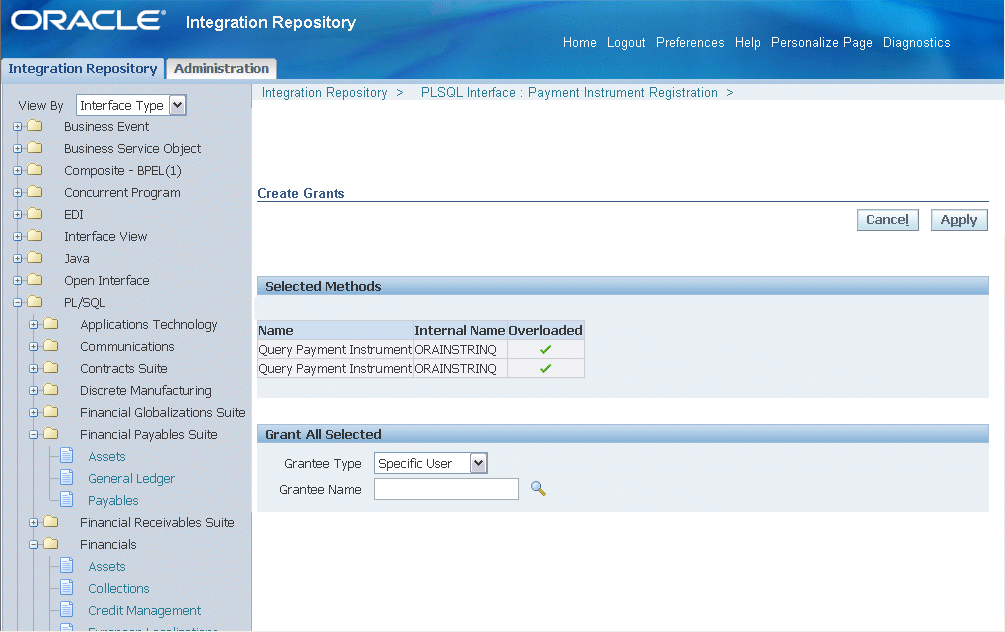Screen dimensions: 1005x632
Task: Click Personalize Page link
Action: tap(822, 42)
